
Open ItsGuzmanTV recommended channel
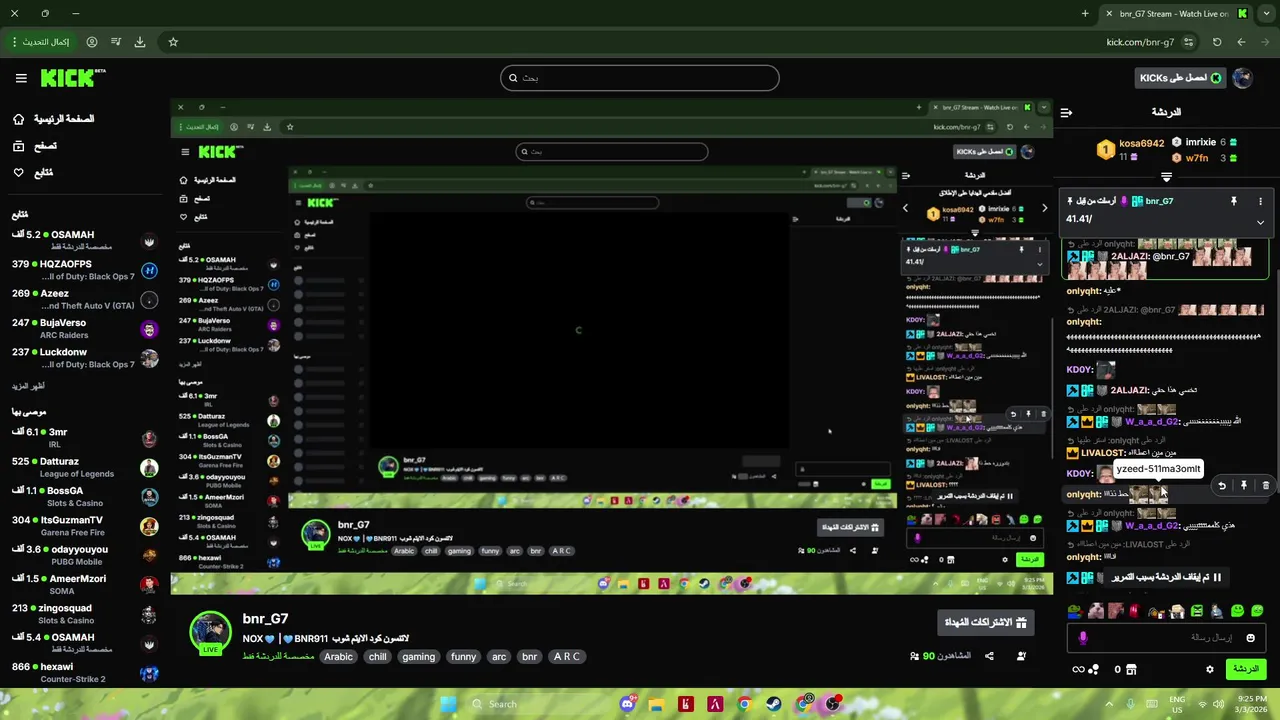click(85, 526)
